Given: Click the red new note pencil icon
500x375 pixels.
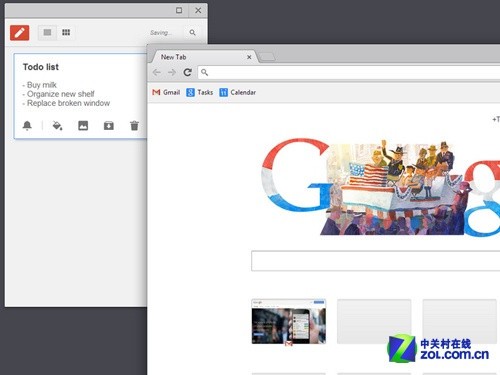Looking at the screenshot, I should tap(19, 33).
